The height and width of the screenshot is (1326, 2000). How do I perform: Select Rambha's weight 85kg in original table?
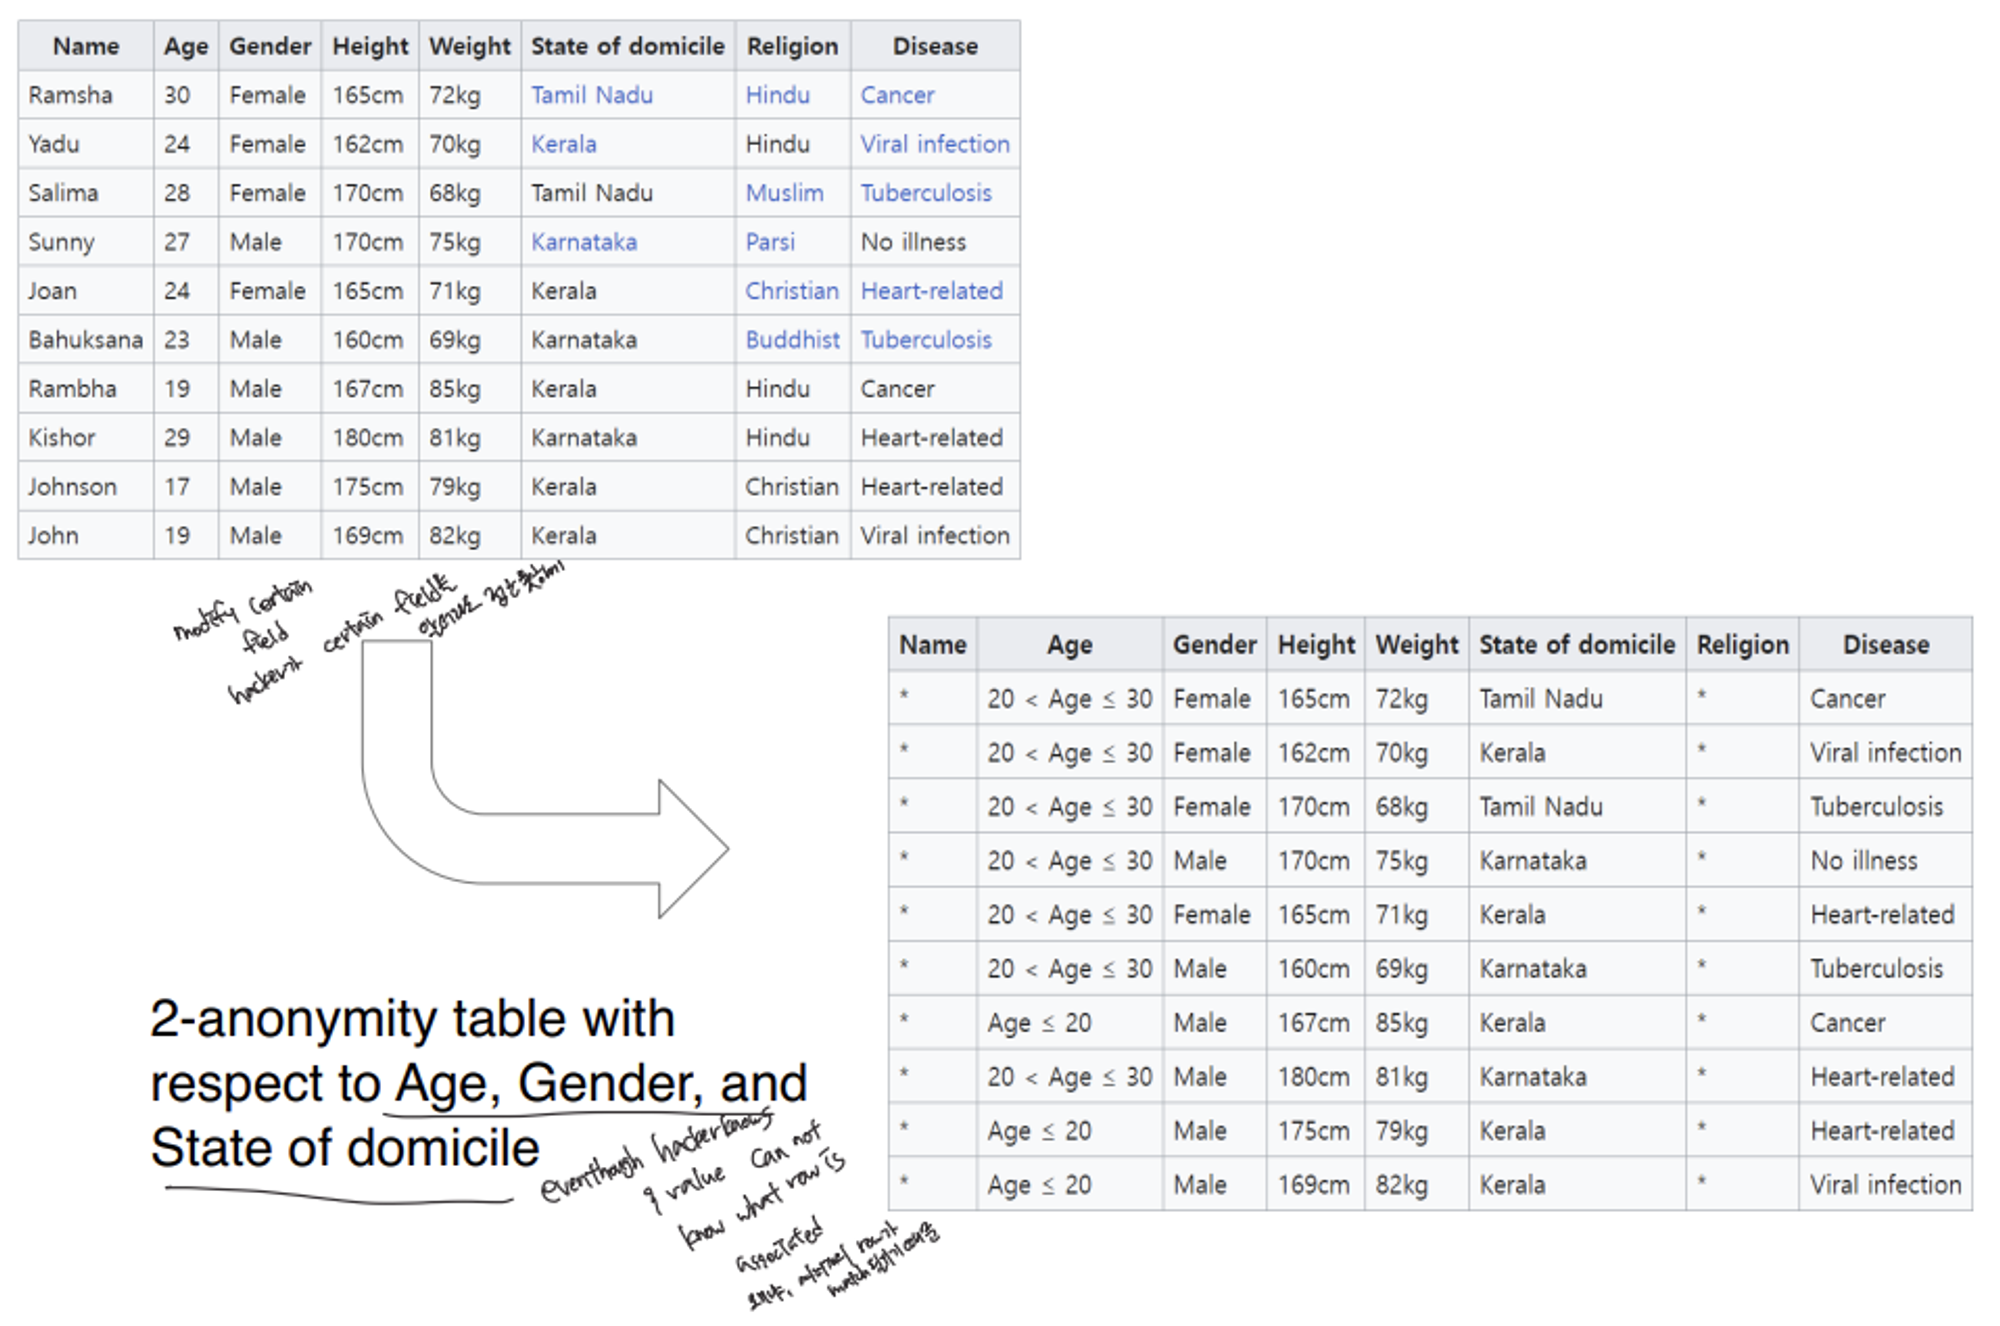[x=455, y=389]
